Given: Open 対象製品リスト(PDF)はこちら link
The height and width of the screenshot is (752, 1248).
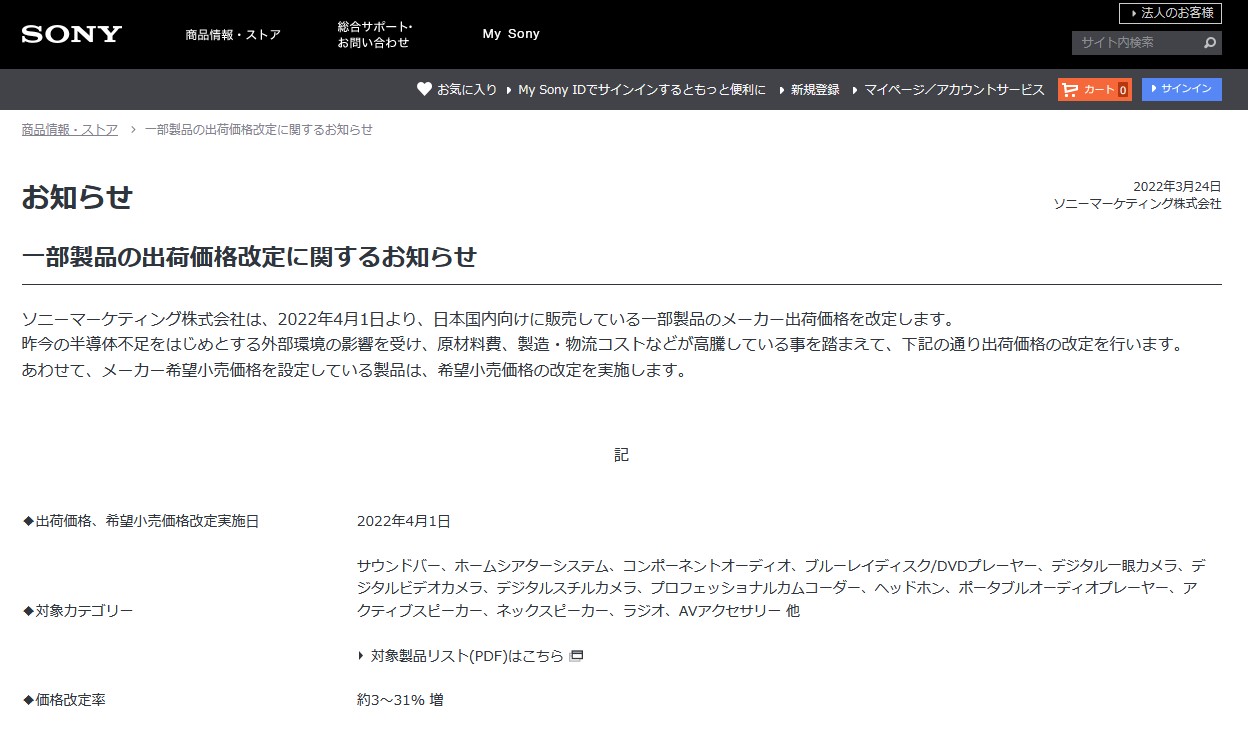Looking at the screenshot, I should tap(467, 656).
